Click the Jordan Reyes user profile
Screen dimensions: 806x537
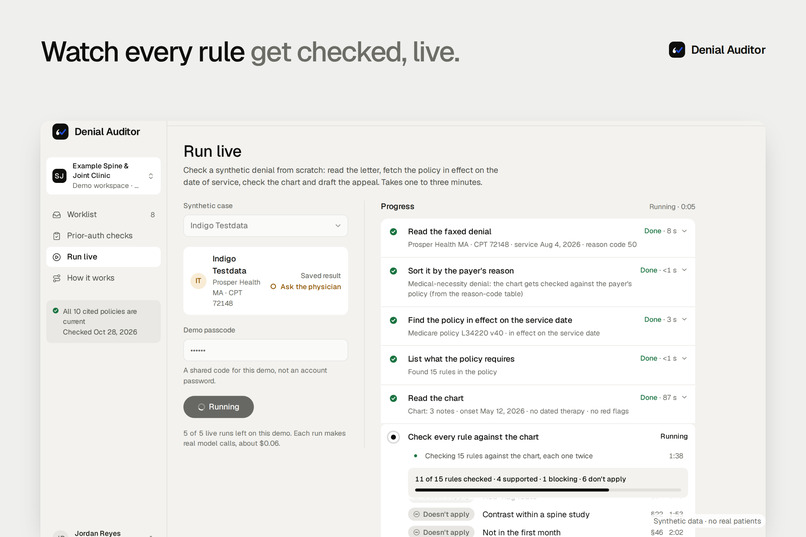click(103, 533)
